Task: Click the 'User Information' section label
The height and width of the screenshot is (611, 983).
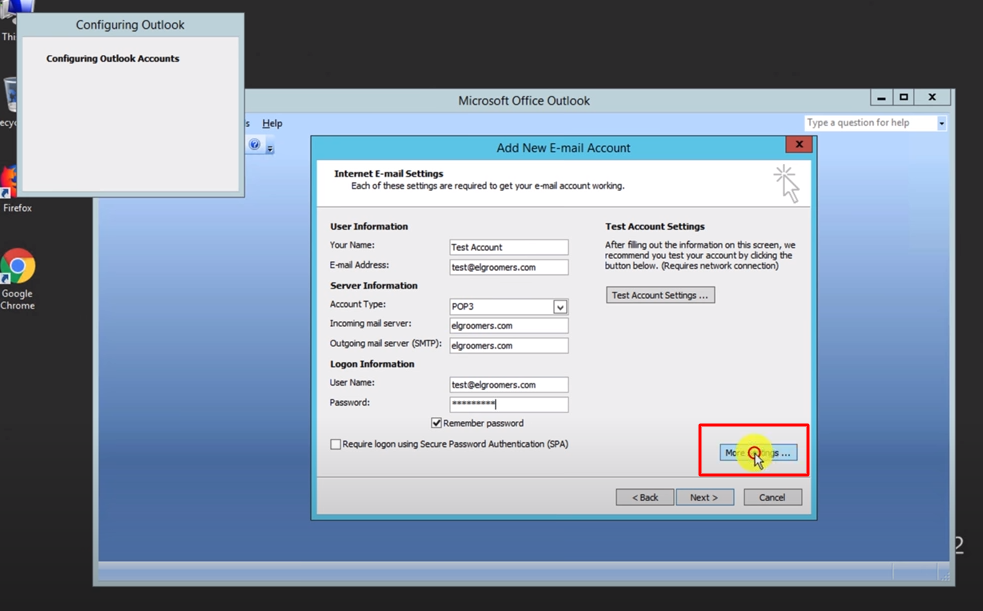Action: [x=369, y=226]
